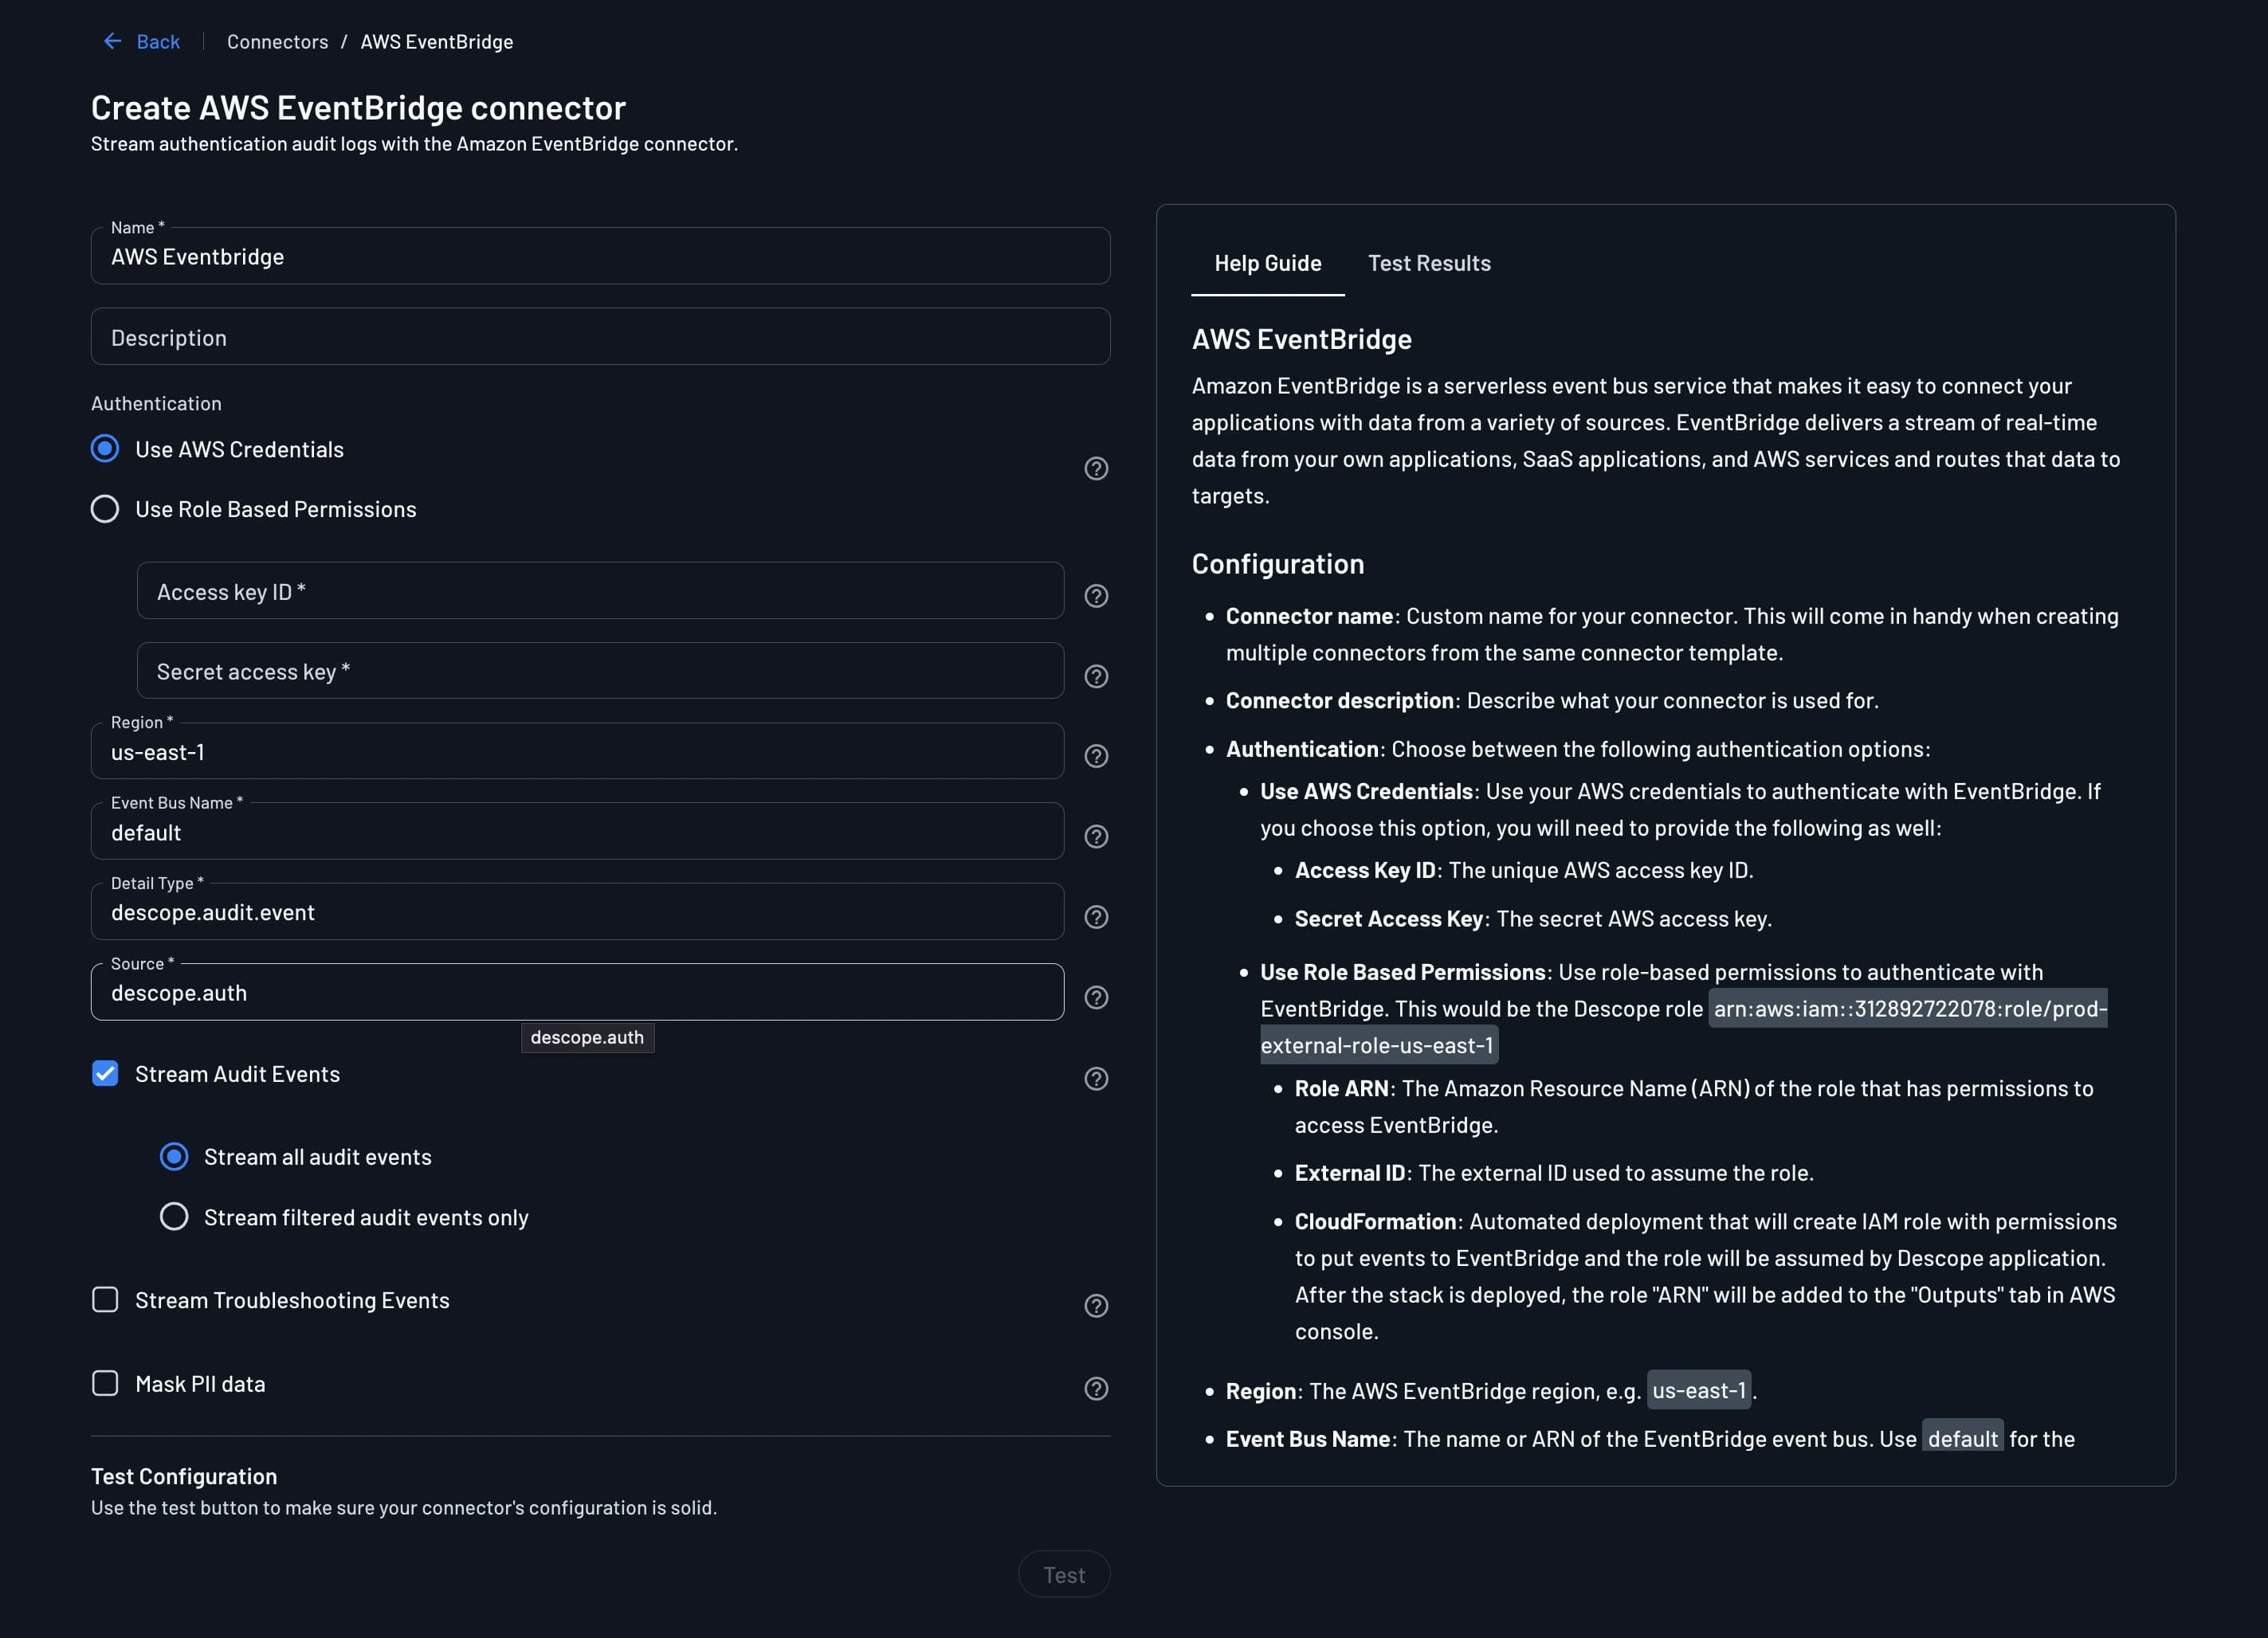Switch to the Help Guide tab

click(x=1267, y=263)
